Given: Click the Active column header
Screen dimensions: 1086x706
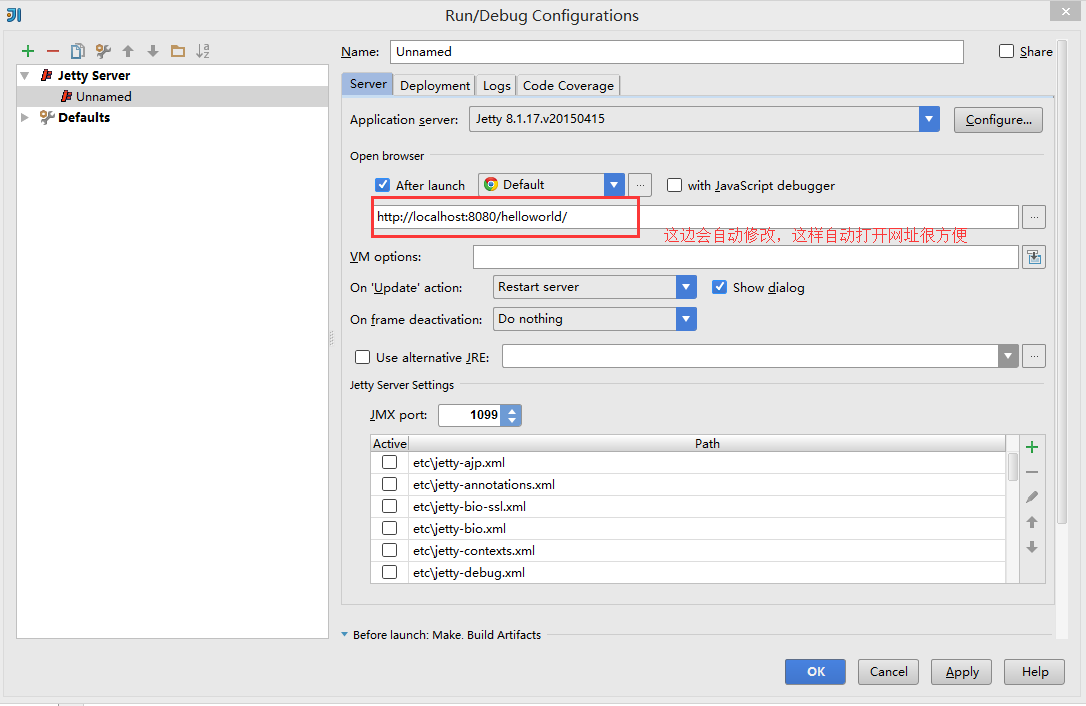Looking at the screenshot, I should [x=389, y=443].
